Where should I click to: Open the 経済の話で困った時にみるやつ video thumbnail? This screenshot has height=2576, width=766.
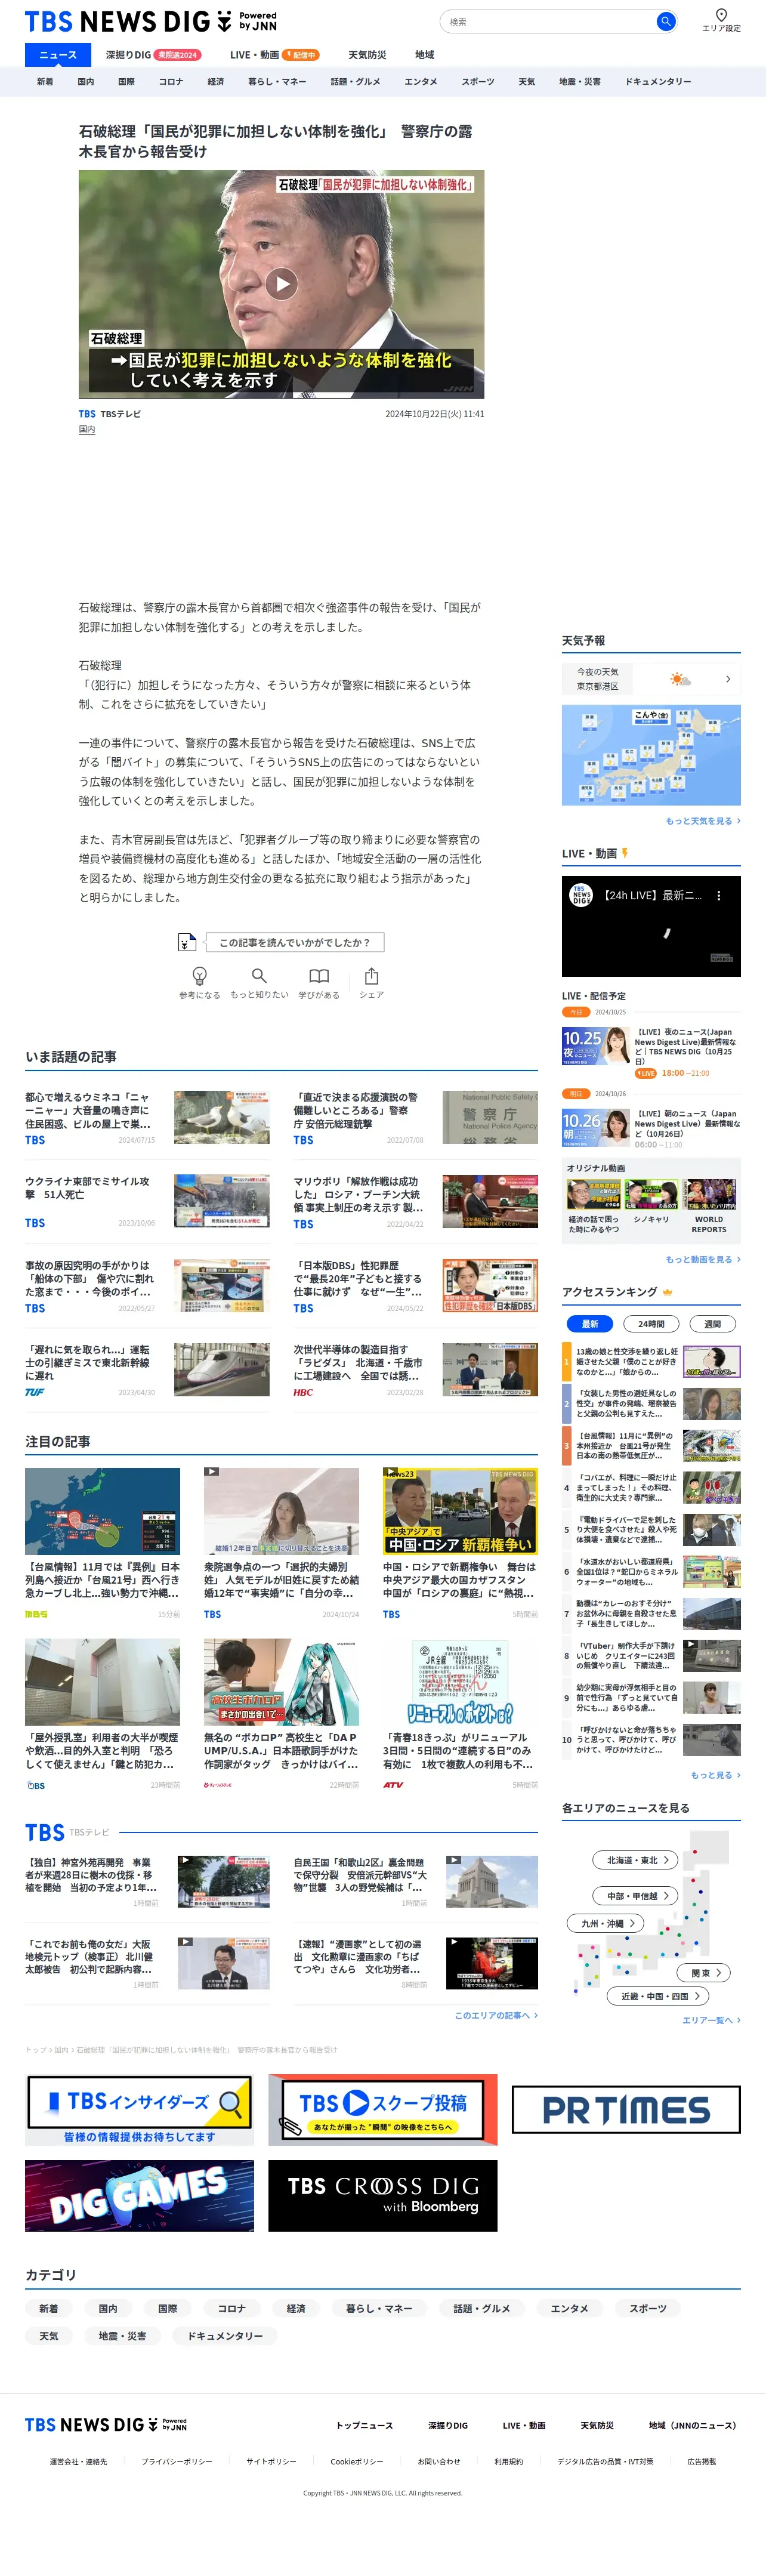pos(593,1195)
